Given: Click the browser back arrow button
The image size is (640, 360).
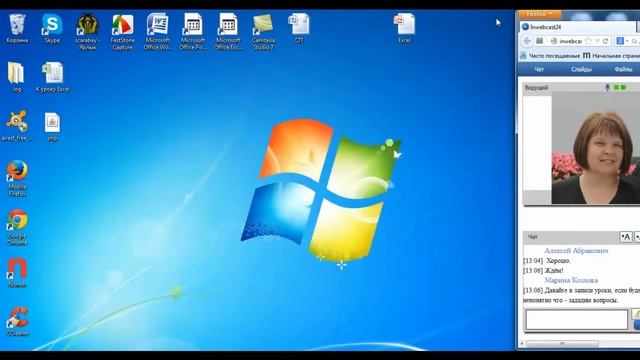Looking at the screenshot, I should coord(527,41).
